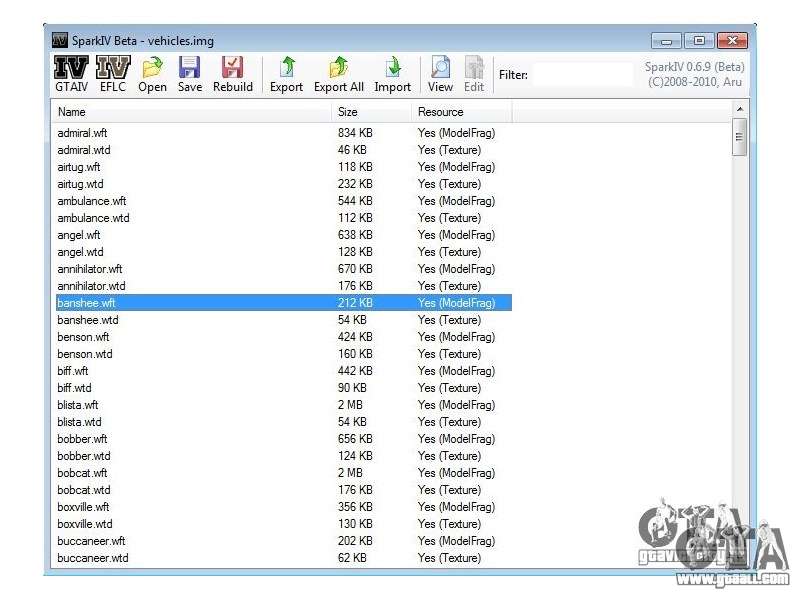Viewport: 800px width, 600px height.
Task: Rebuild the vehicles.img archive
Action: pyautogui.click(x=233, y=74)
